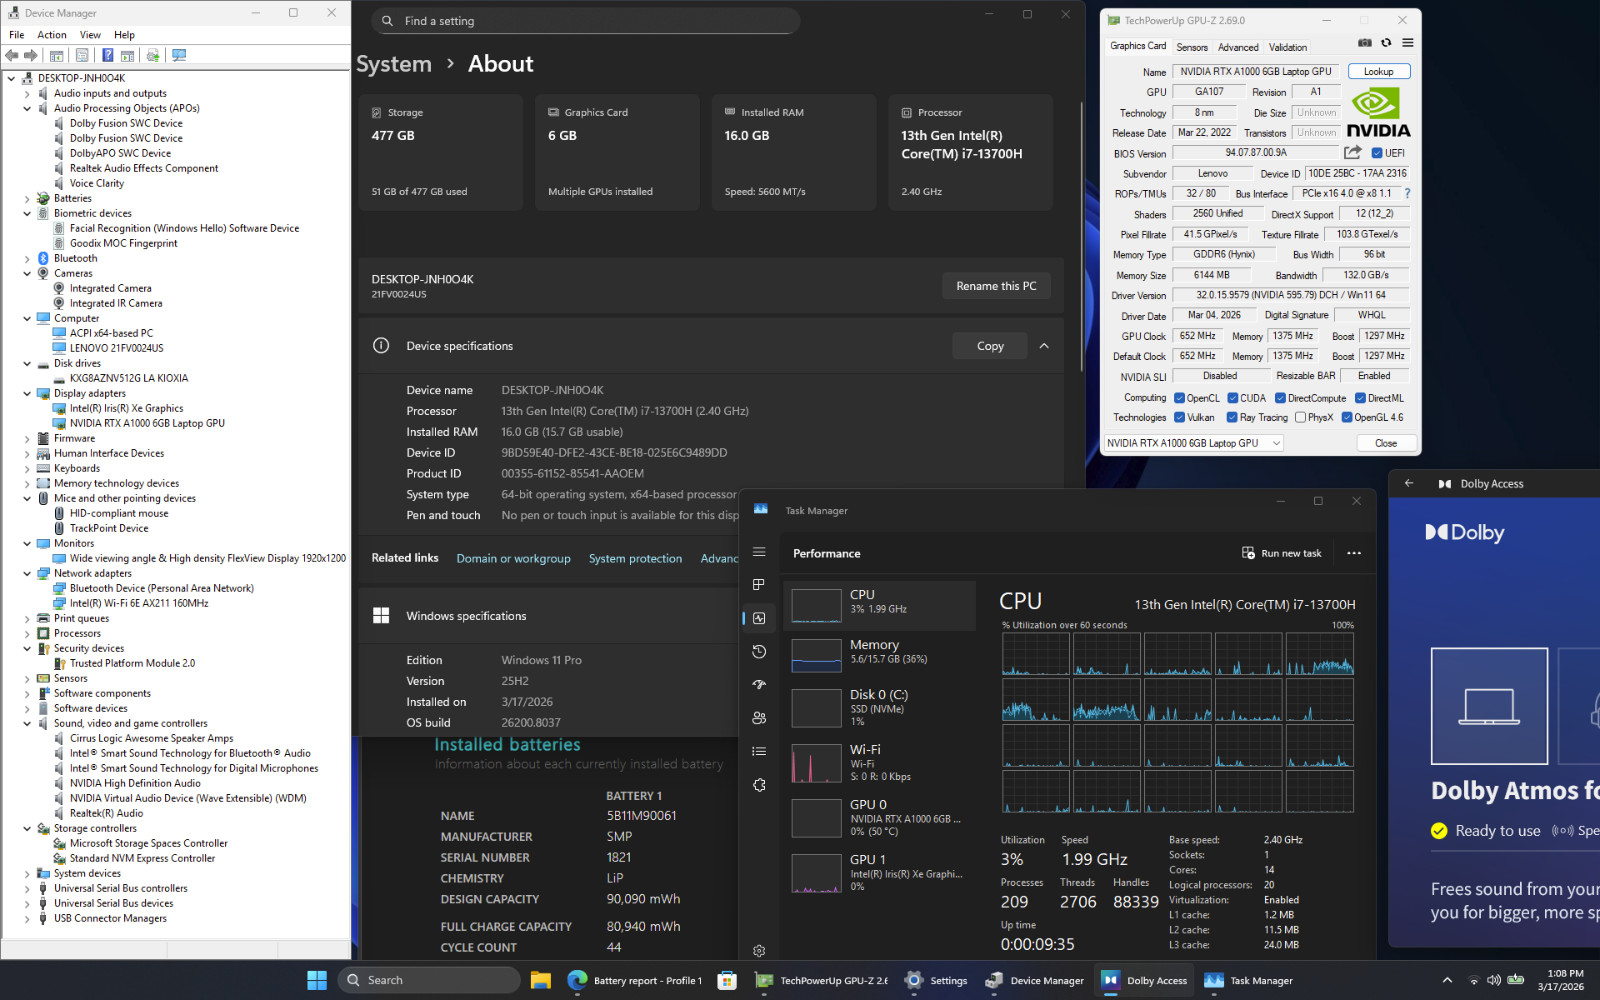Collapse Device specifications section chevron

pos(1044,346)
